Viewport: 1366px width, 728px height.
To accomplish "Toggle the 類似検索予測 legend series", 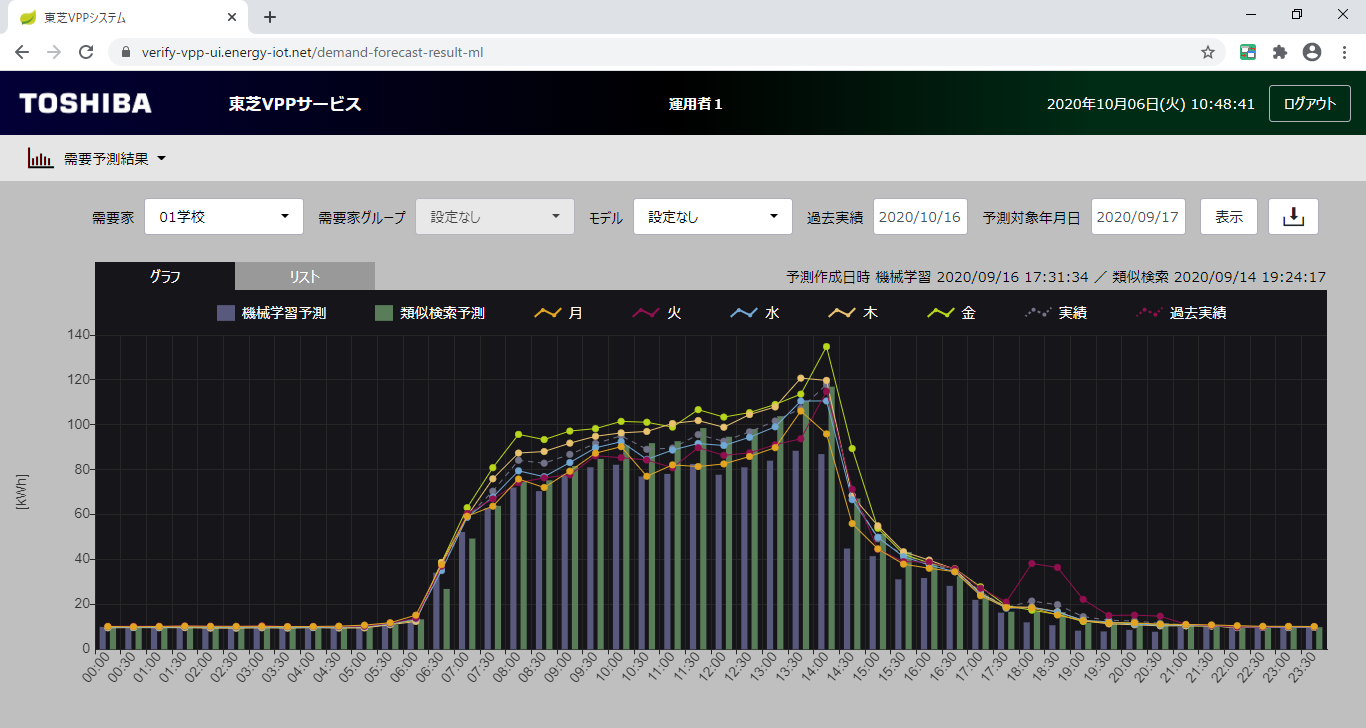I will pyautogui.click(x=430, y=313).
